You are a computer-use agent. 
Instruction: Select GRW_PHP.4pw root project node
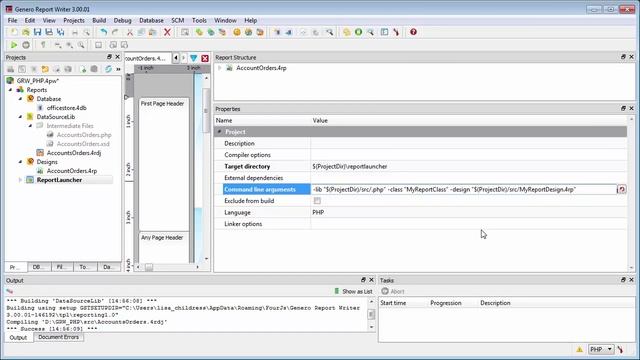[38, 81]
